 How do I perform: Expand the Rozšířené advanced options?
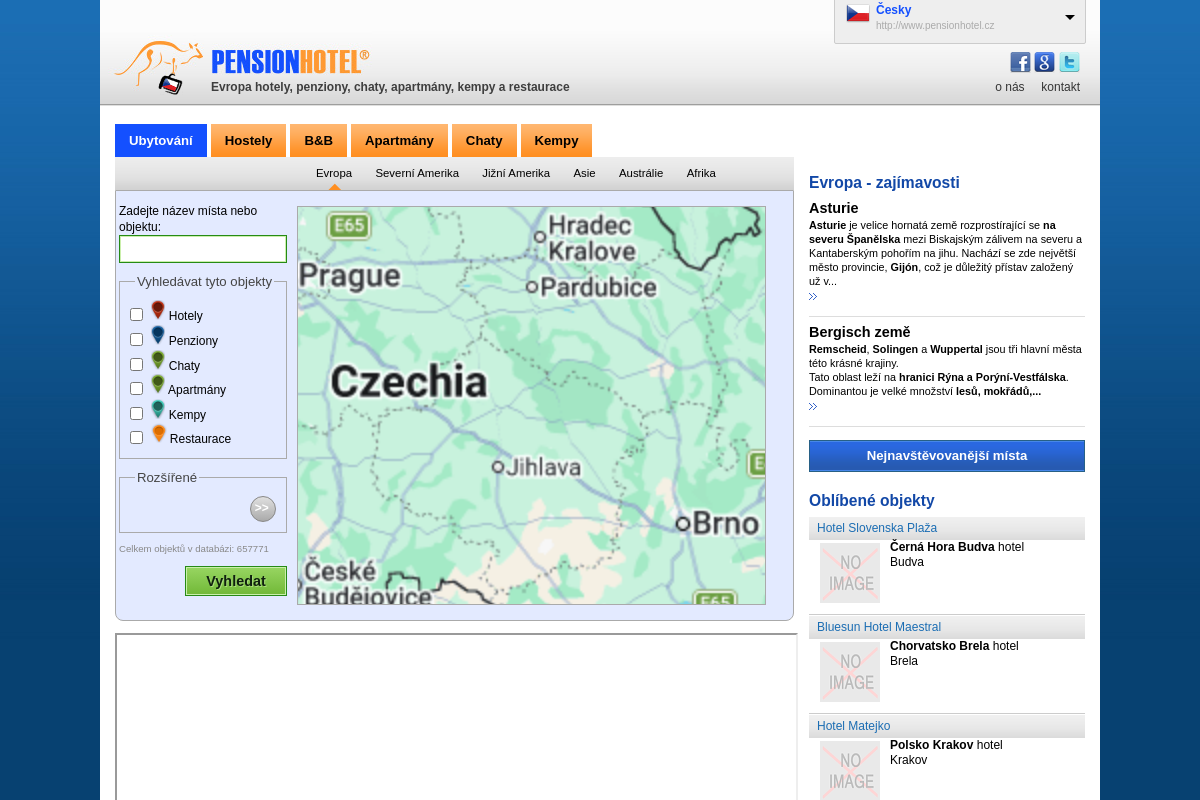point(262,509)
